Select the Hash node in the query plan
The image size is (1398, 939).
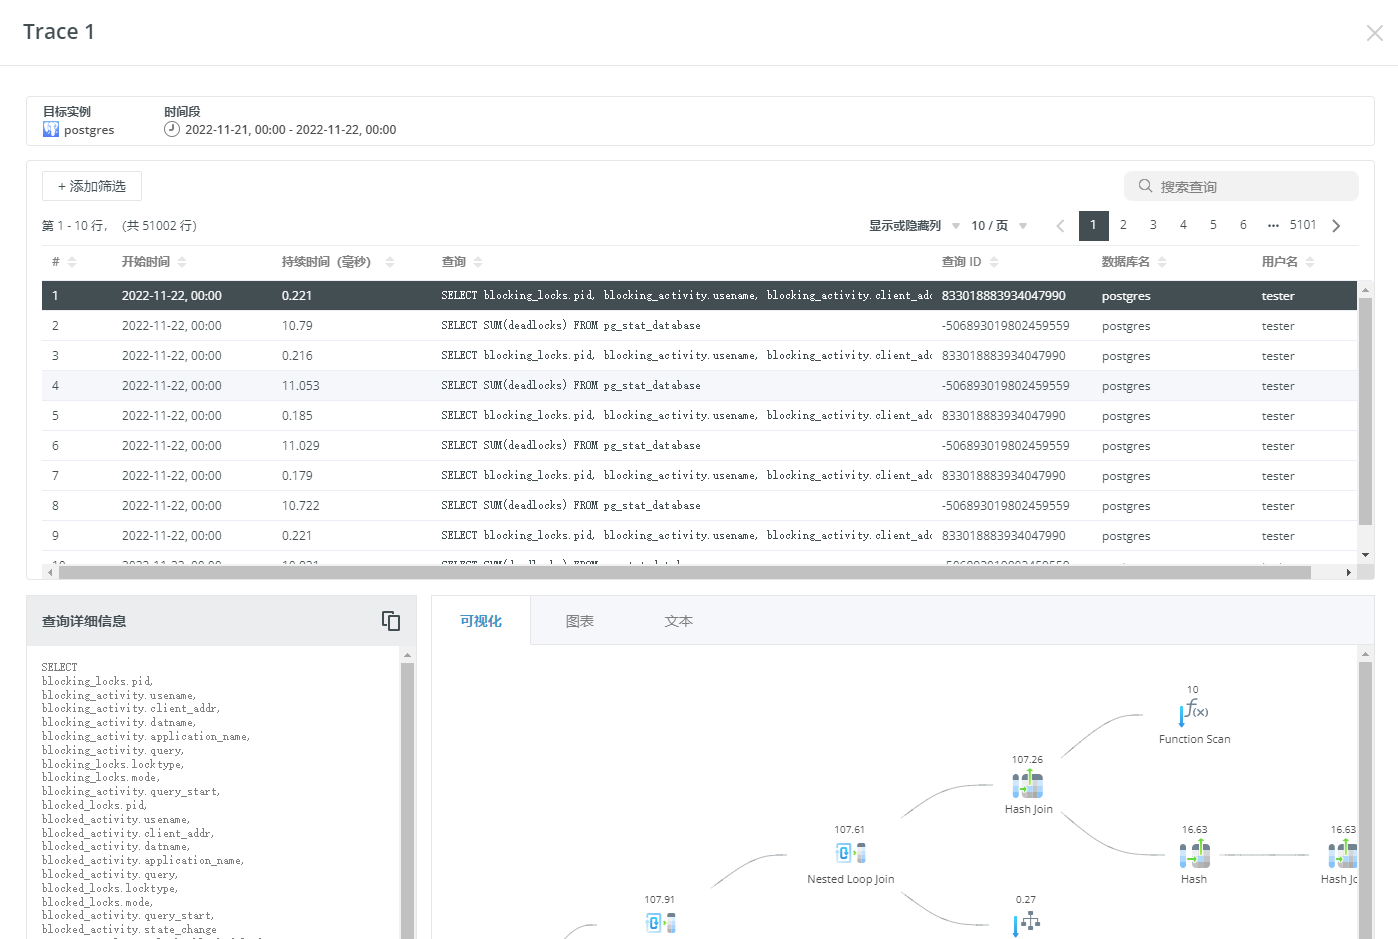(x=1193, y=852)
